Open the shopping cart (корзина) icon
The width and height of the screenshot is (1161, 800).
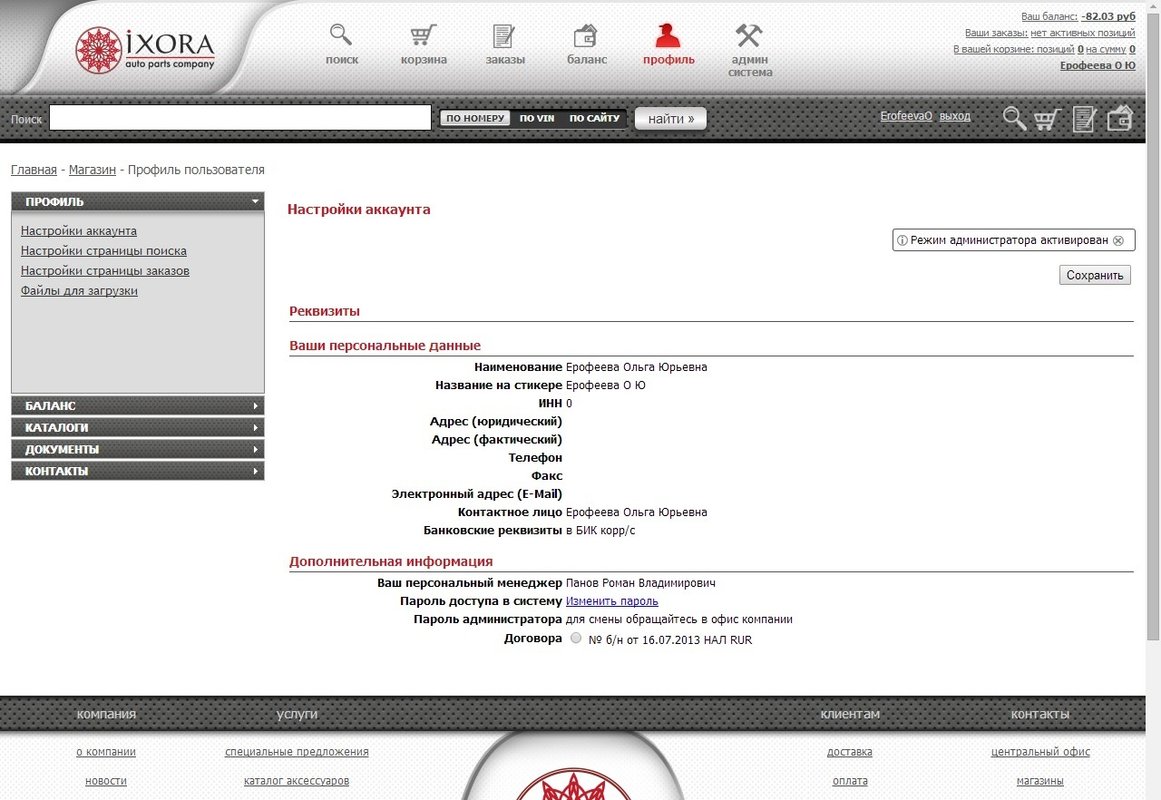pos(424,36)
